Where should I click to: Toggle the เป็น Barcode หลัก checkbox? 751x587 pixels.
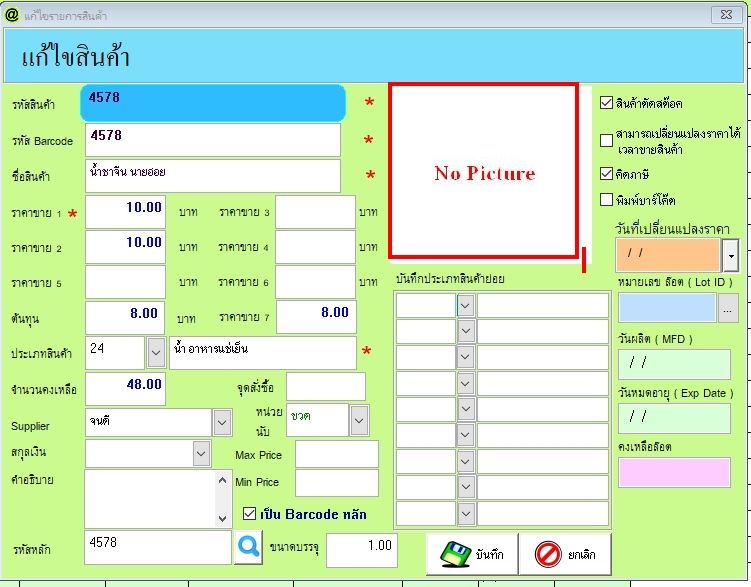[x=250, y=514]
